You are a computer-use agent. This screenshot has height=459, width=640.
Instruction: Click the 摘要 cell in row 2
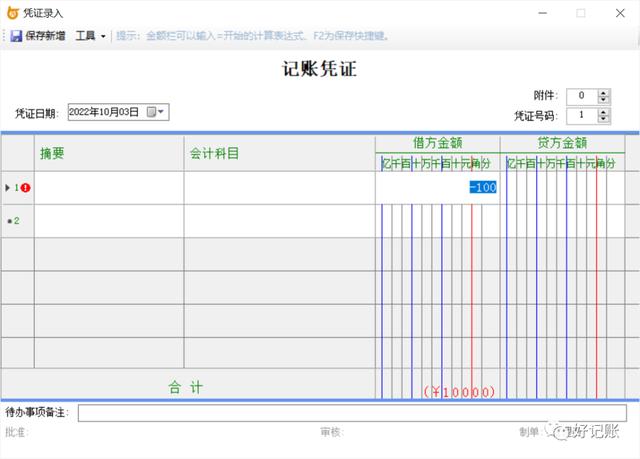click(109, 221)
